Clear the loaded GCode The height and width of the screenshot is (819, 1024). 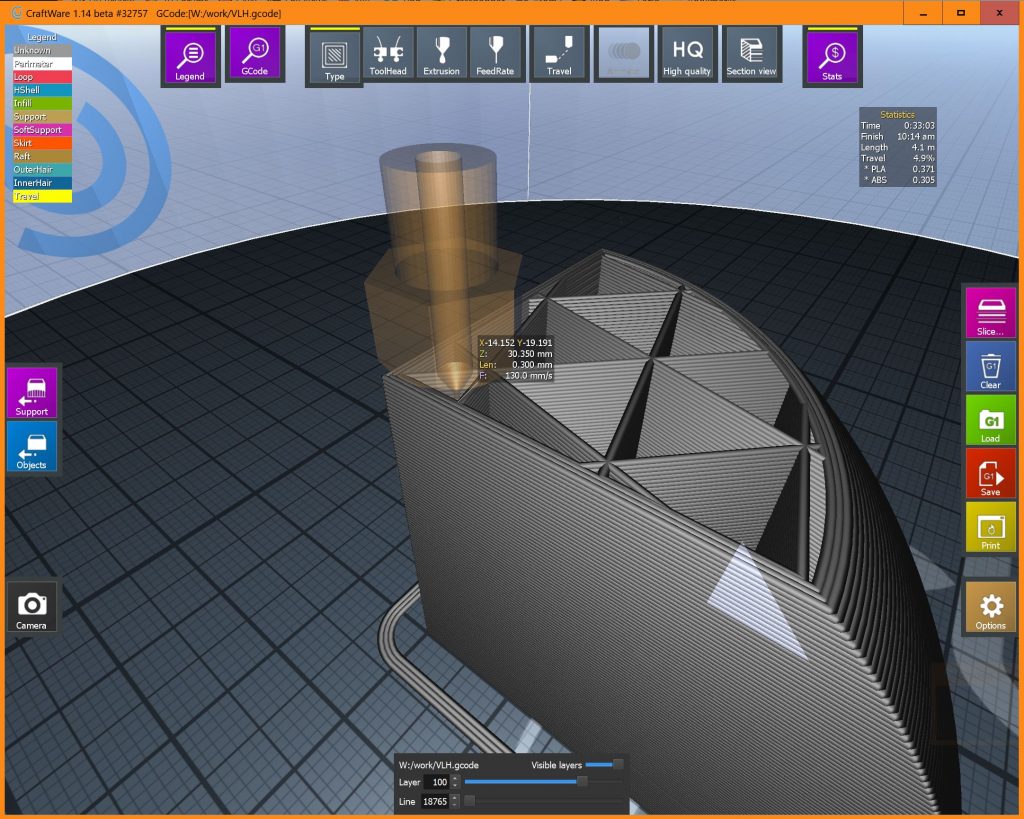click(990, 367)
